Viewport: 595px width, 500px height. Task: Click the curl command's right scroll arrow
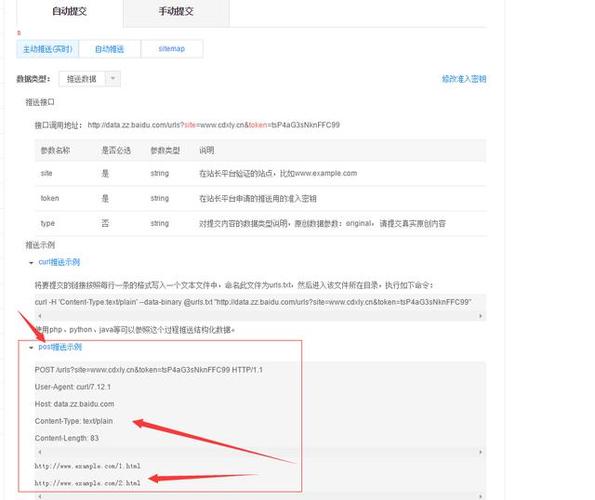click(x=481, y=316)
